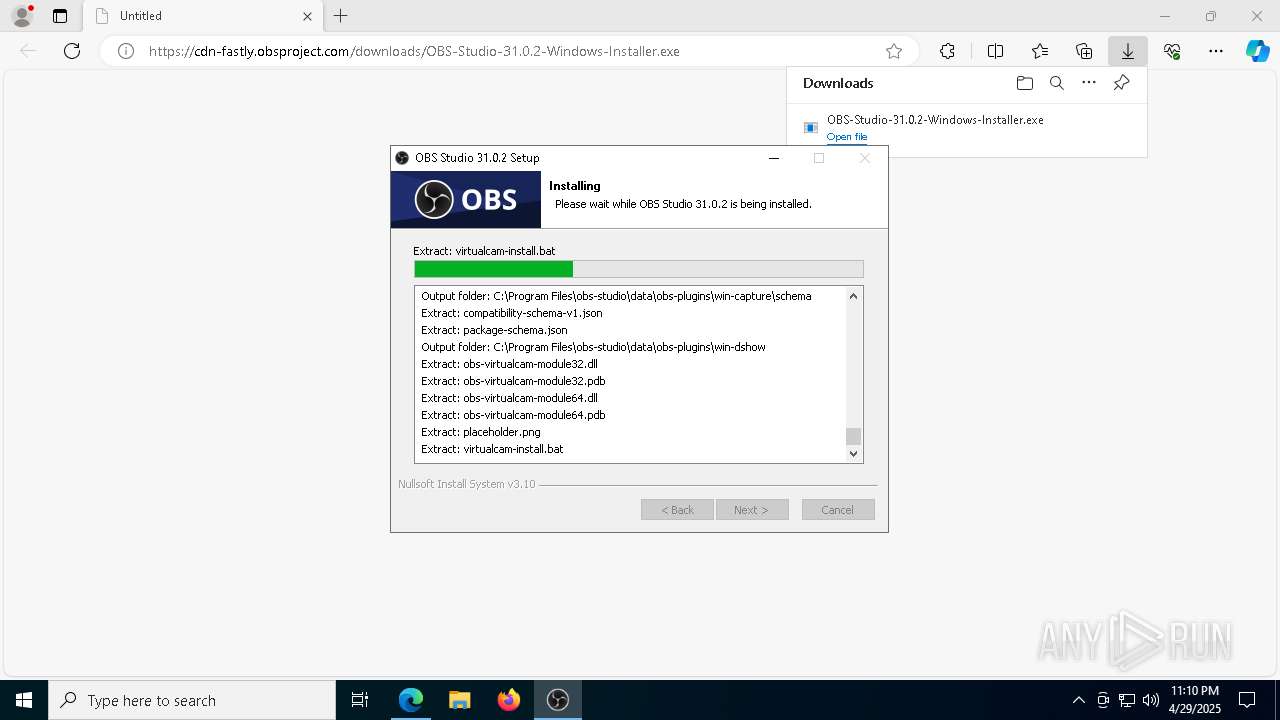
Task: Click the Downloads toolbar icon
Action: 1128,51
